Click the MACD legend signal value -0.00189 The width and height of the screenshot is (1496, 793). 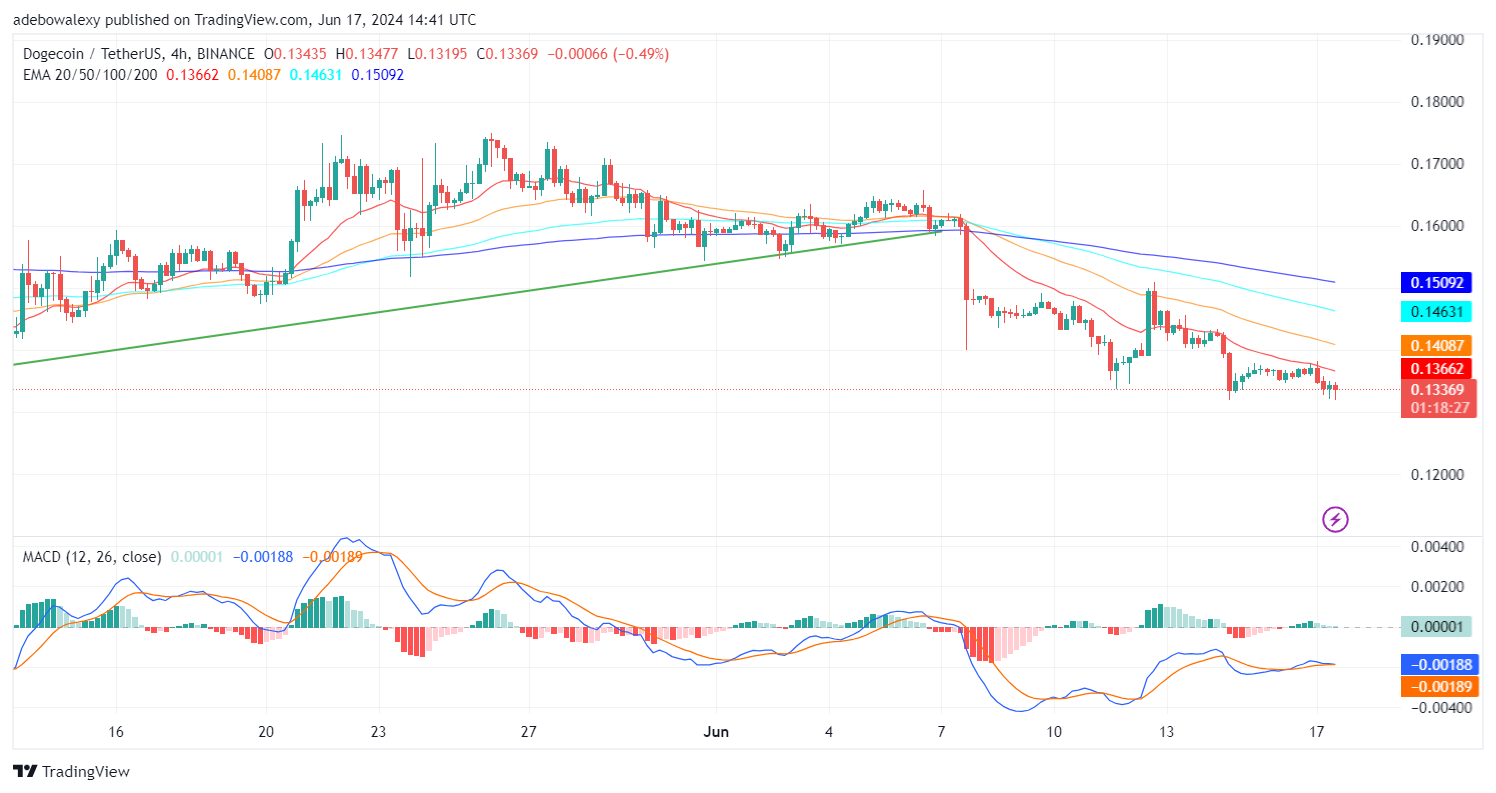(334, 556)
